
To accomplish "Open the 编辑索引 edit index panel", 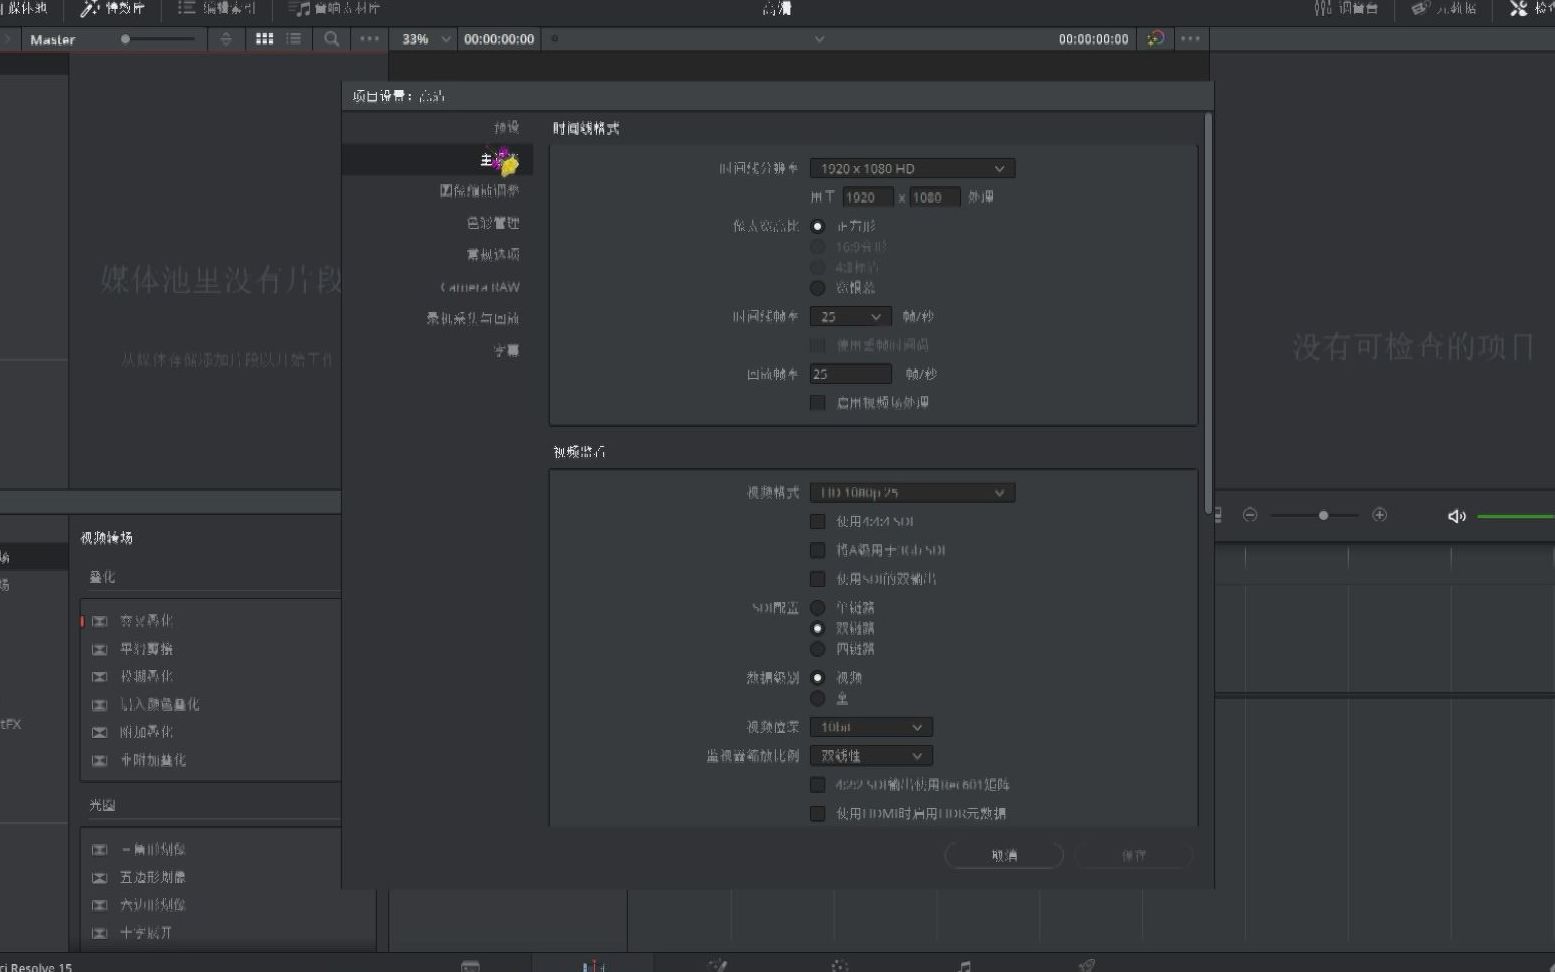I will click(216, 9).
